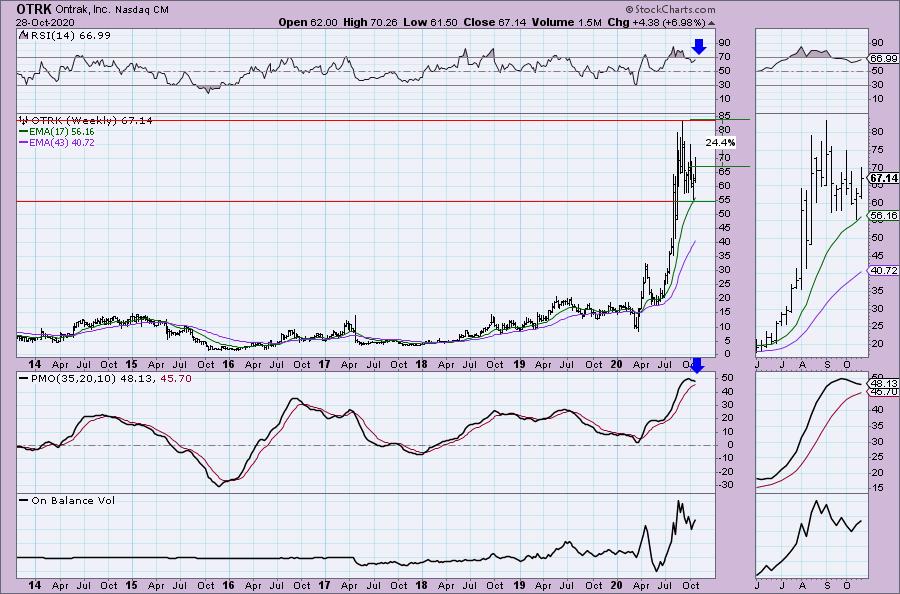Click the line icon before RSI(14)
This screenshot has height=594, width=900.
click(22, 35)
